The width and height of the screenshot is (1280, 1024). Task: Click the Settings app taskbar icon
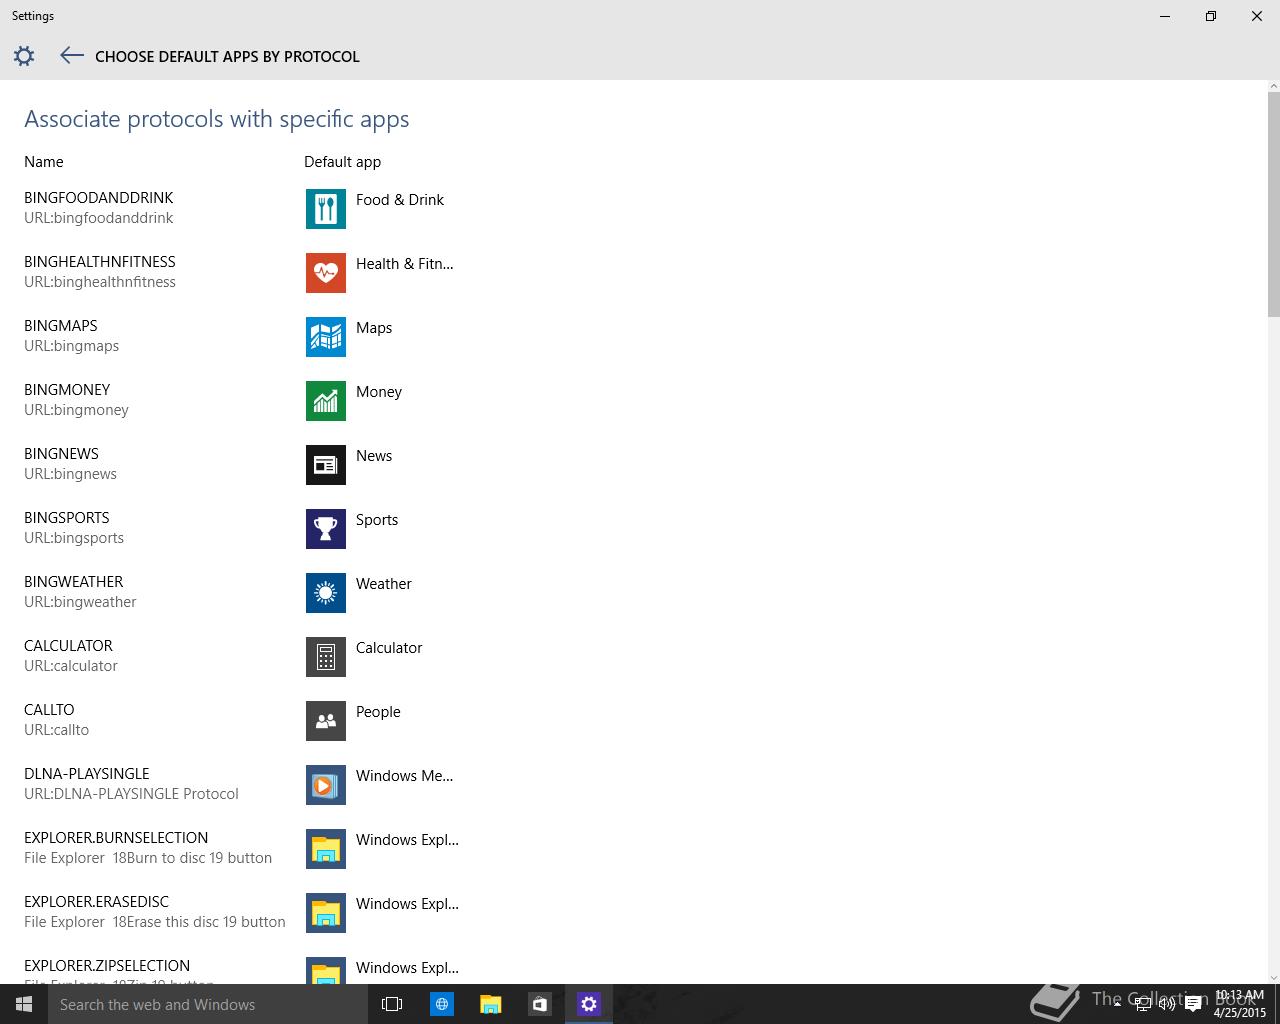pyautogui.click(x=588, y=1004)
